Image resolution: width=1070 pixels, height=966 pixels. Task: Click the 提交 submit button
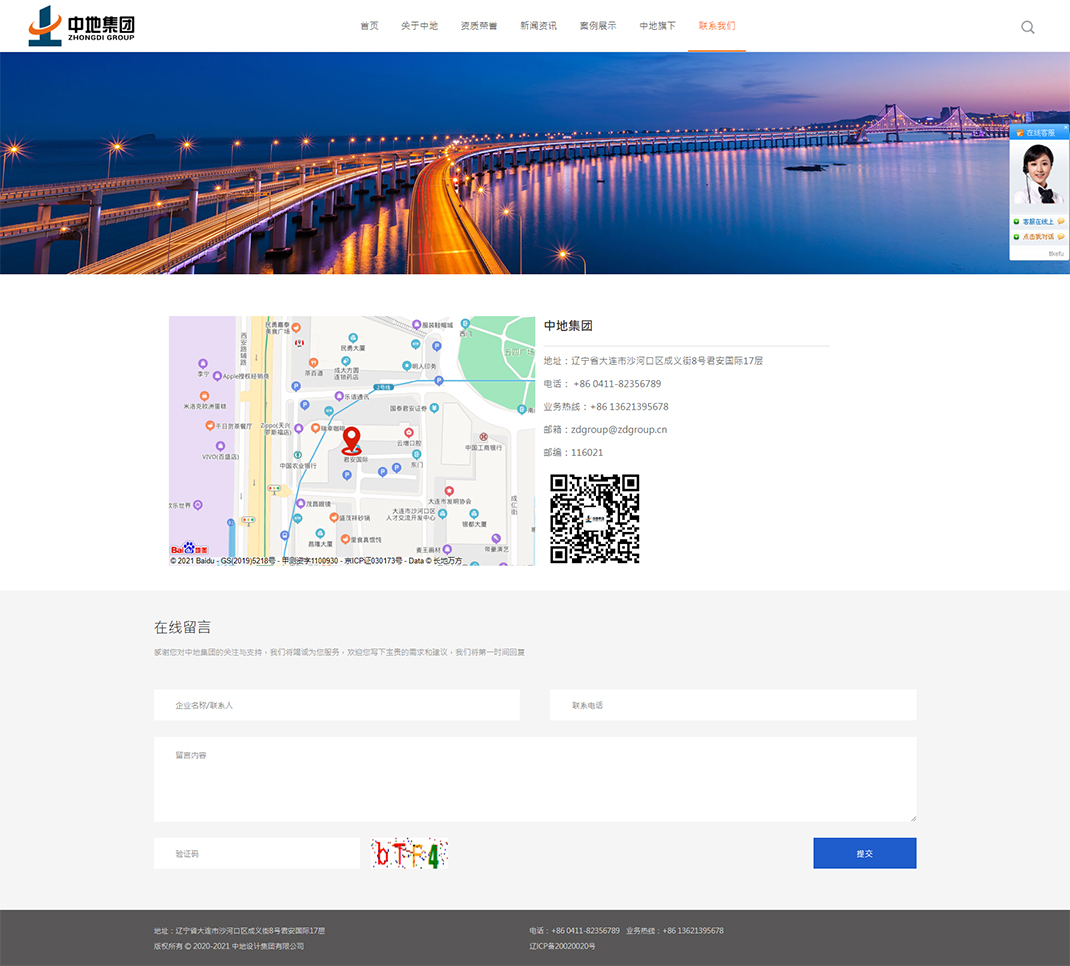864,852
